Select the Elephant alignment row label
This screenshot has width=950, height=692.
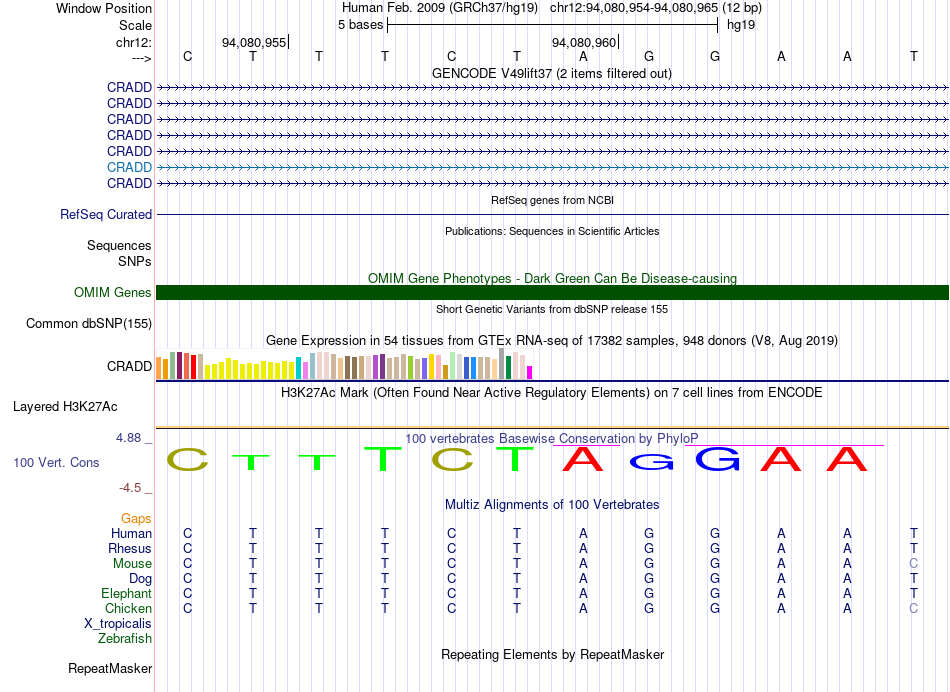[x=127, y=594]
